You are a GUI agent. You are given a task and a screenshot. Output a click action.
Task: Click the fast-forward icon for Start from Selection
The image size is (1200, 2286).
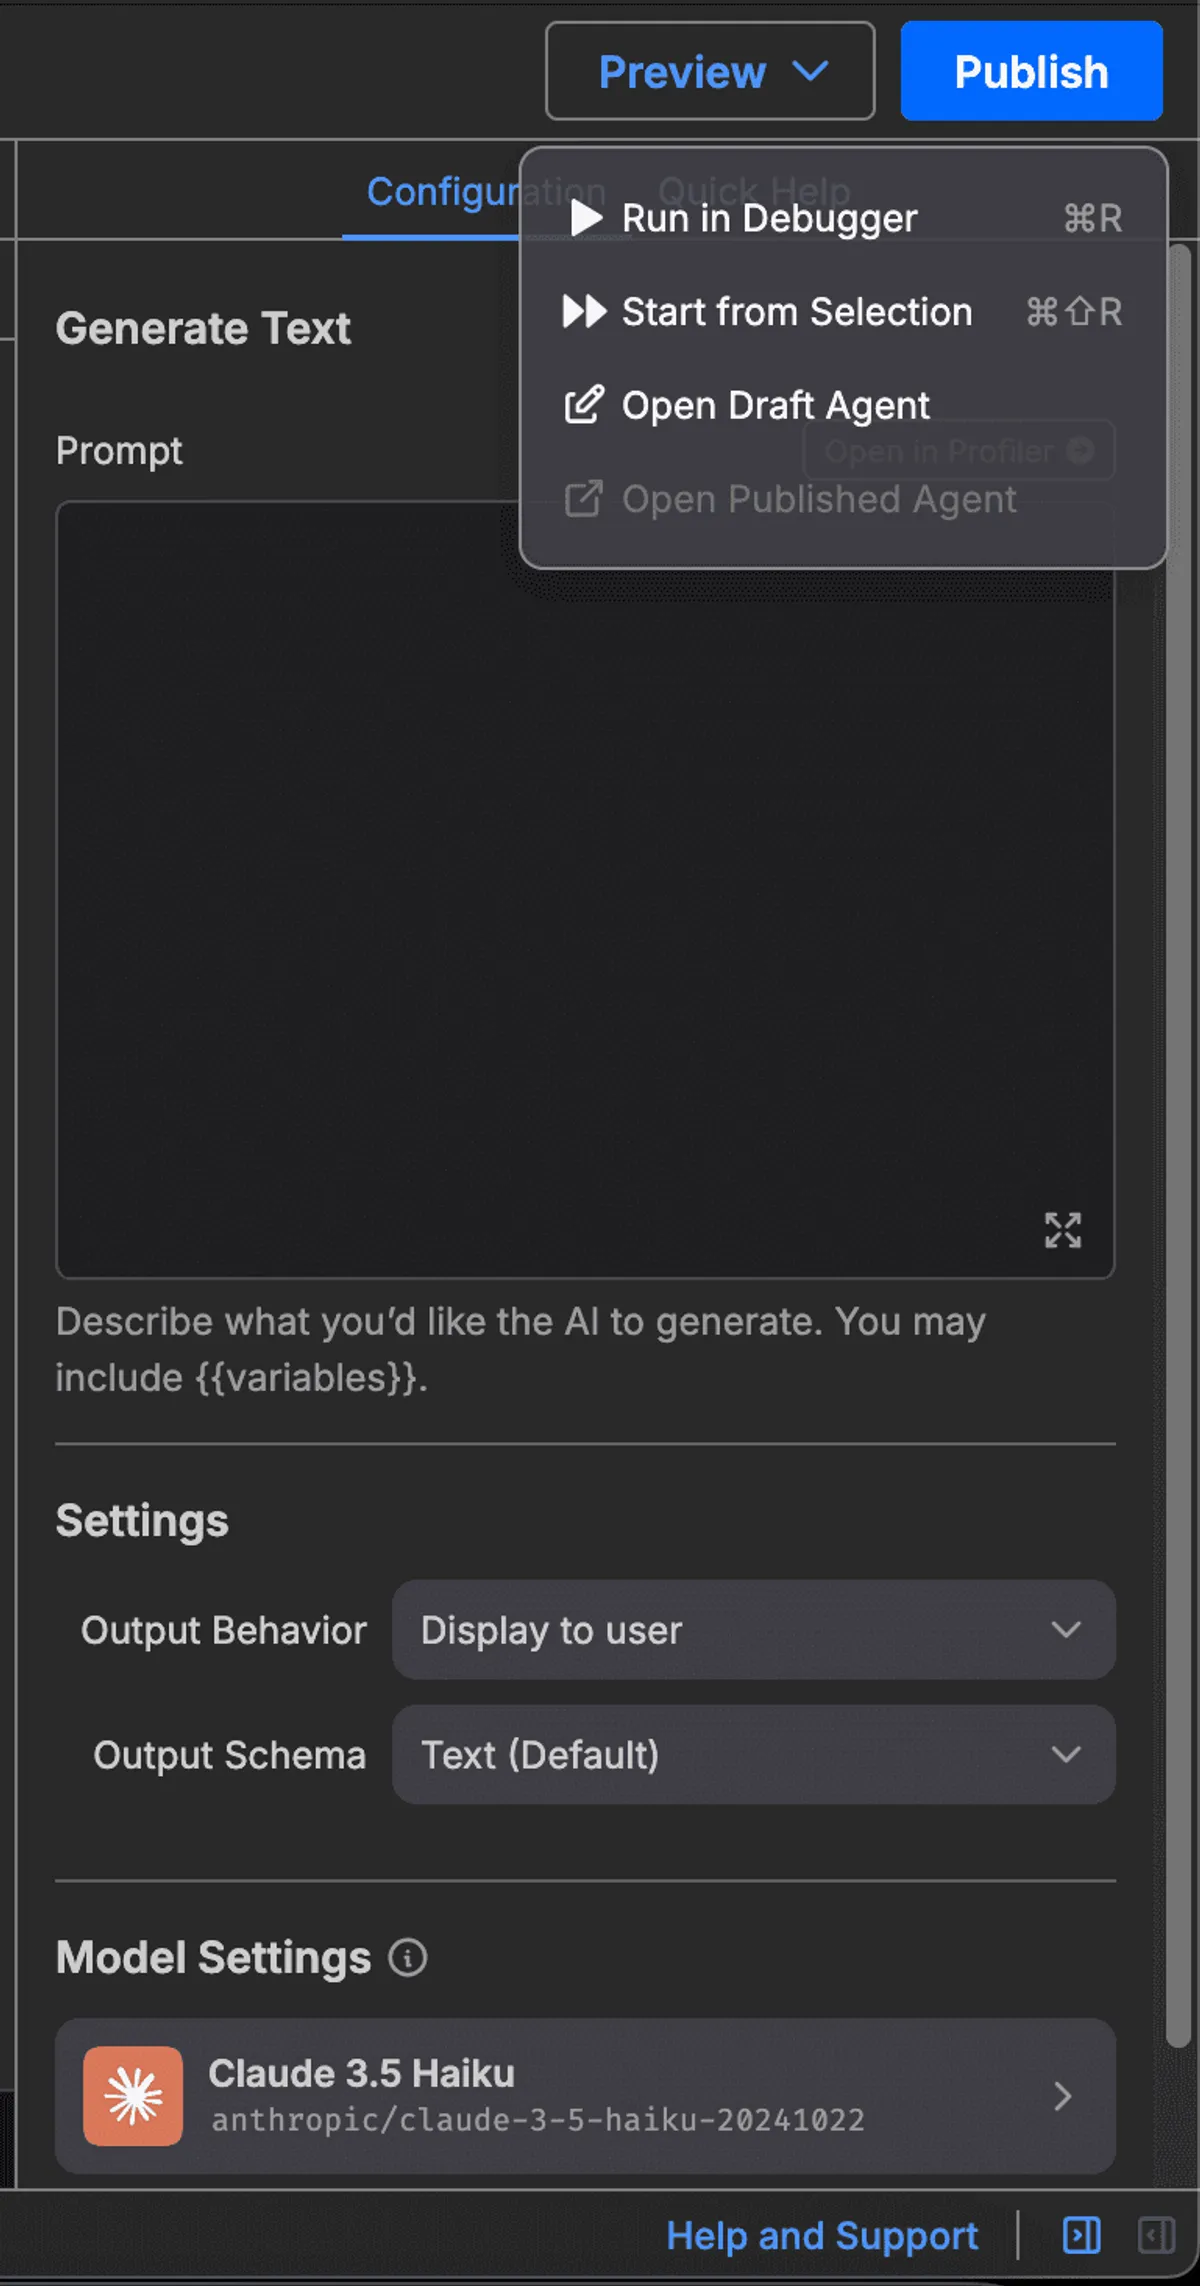(584, 312)
